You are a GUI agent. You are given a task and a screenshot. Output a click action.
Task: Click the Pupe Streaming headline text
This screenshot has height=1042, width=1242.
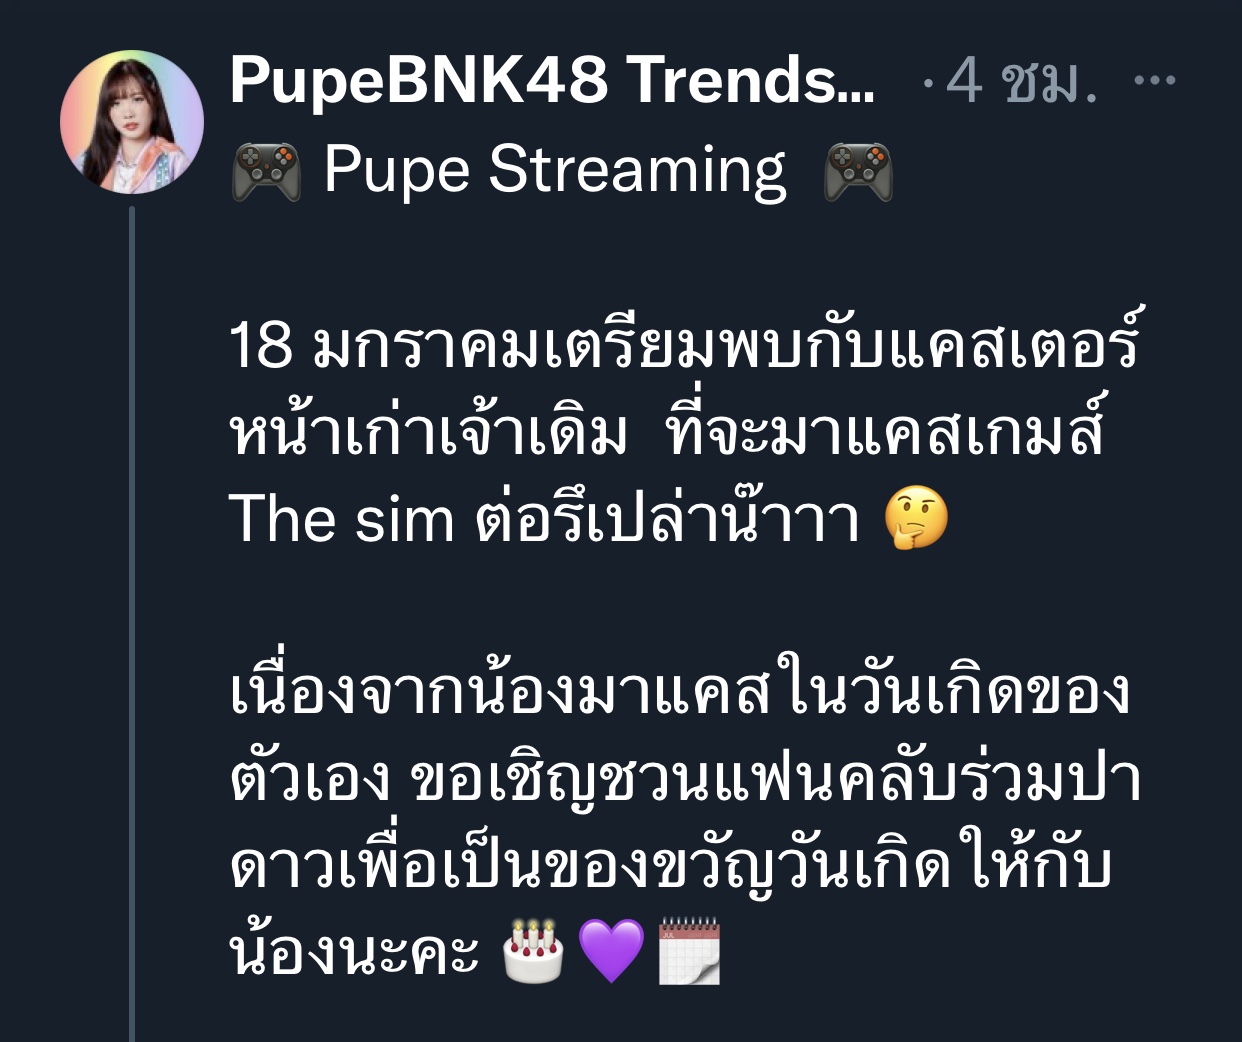tap(555, 170)
